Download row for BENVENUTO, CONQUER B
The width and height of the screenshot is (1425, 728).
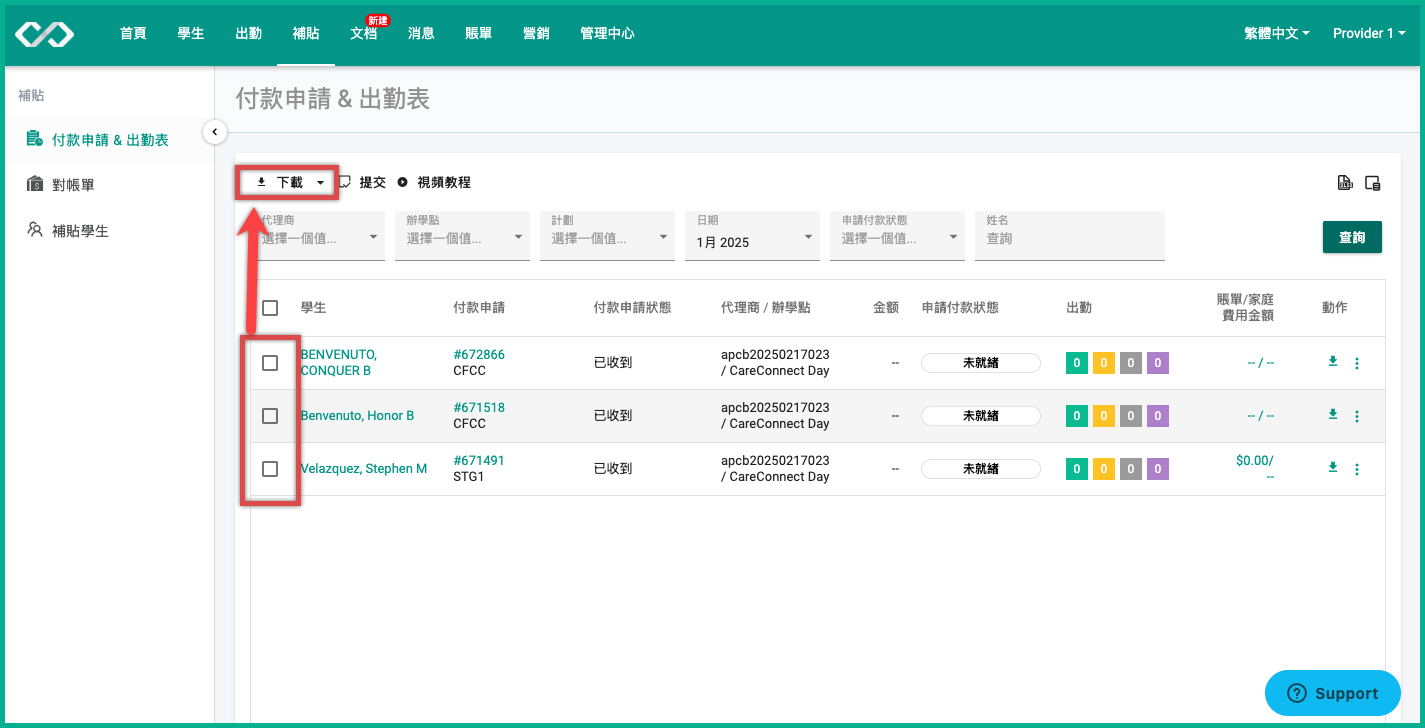click(x=1332, y=361)
